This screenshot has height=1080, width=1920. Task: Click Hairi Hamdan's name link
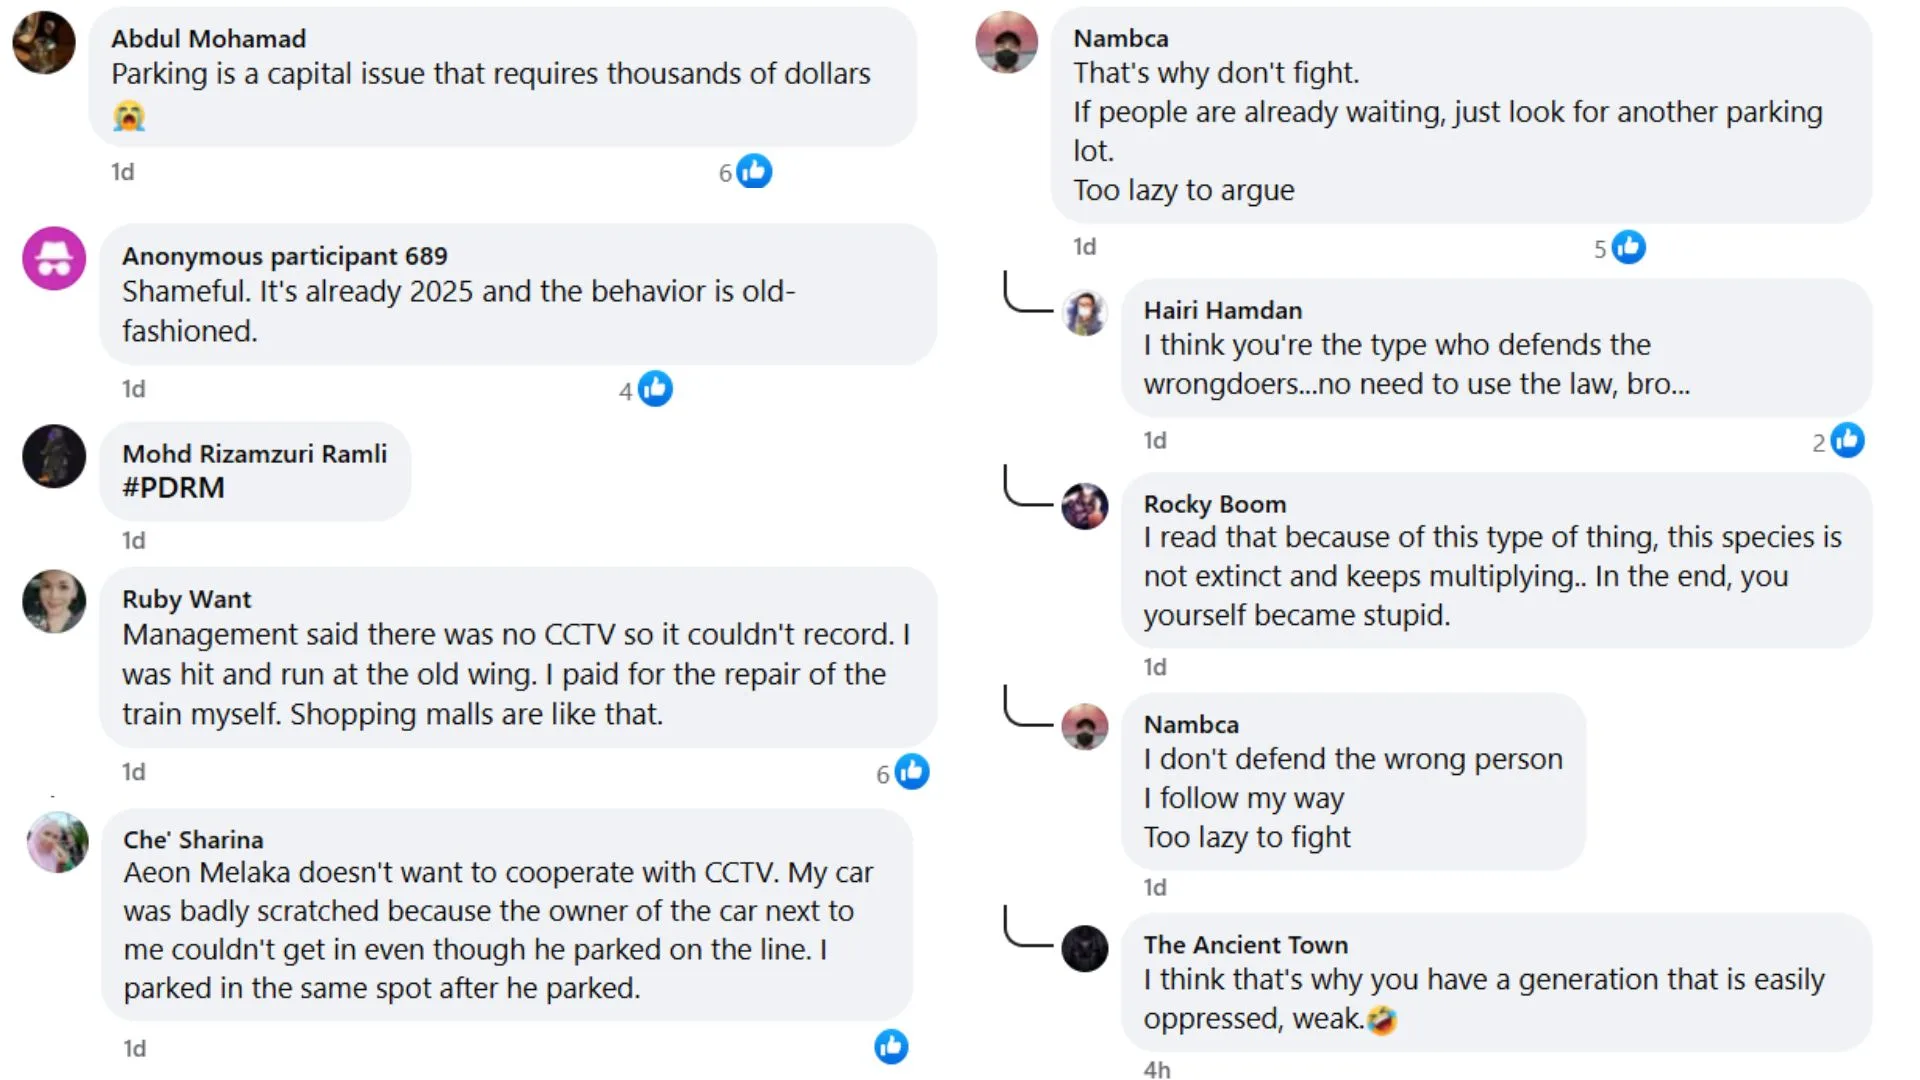click(x=1222, y=310)
